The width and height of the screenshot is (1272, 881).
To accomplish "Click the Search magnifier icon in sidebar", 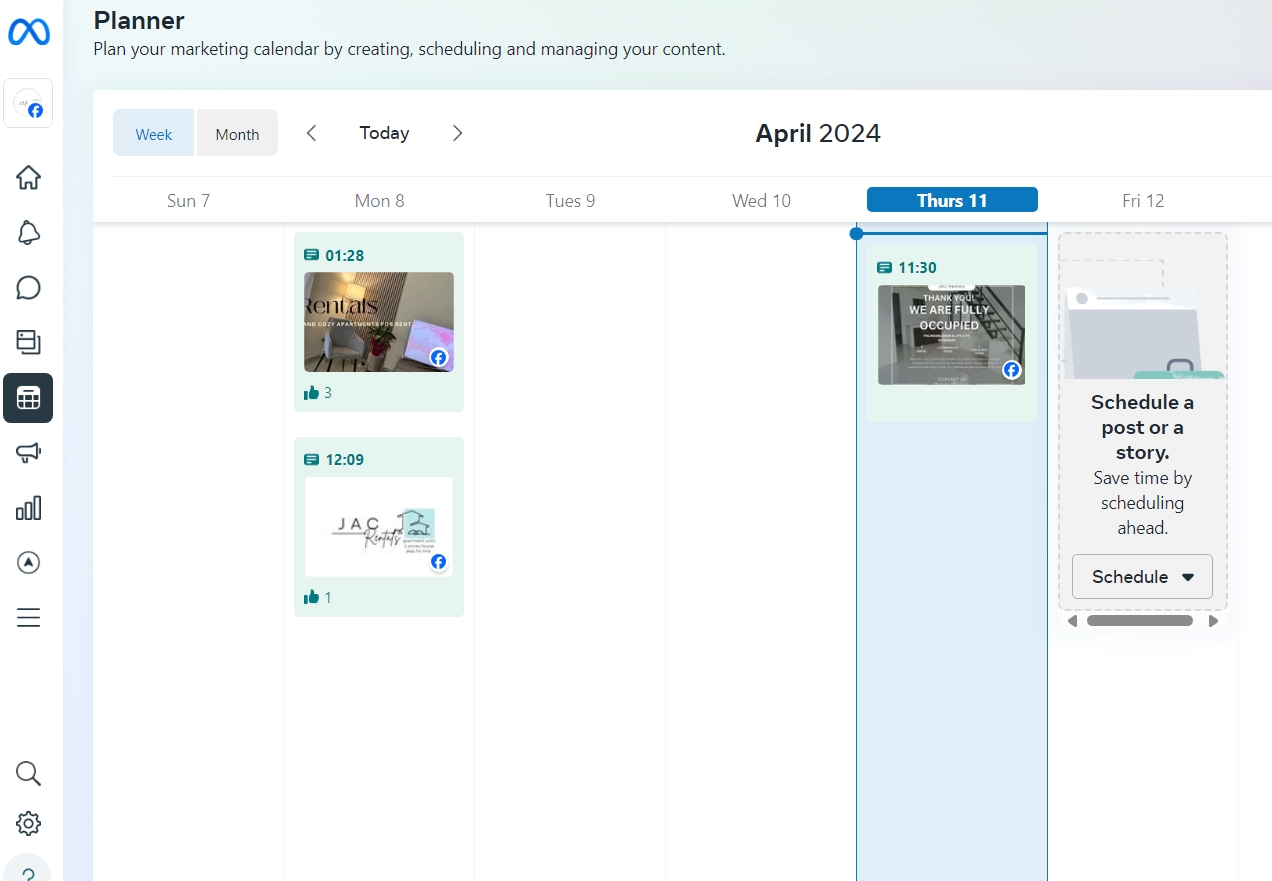I will (29, 773).
